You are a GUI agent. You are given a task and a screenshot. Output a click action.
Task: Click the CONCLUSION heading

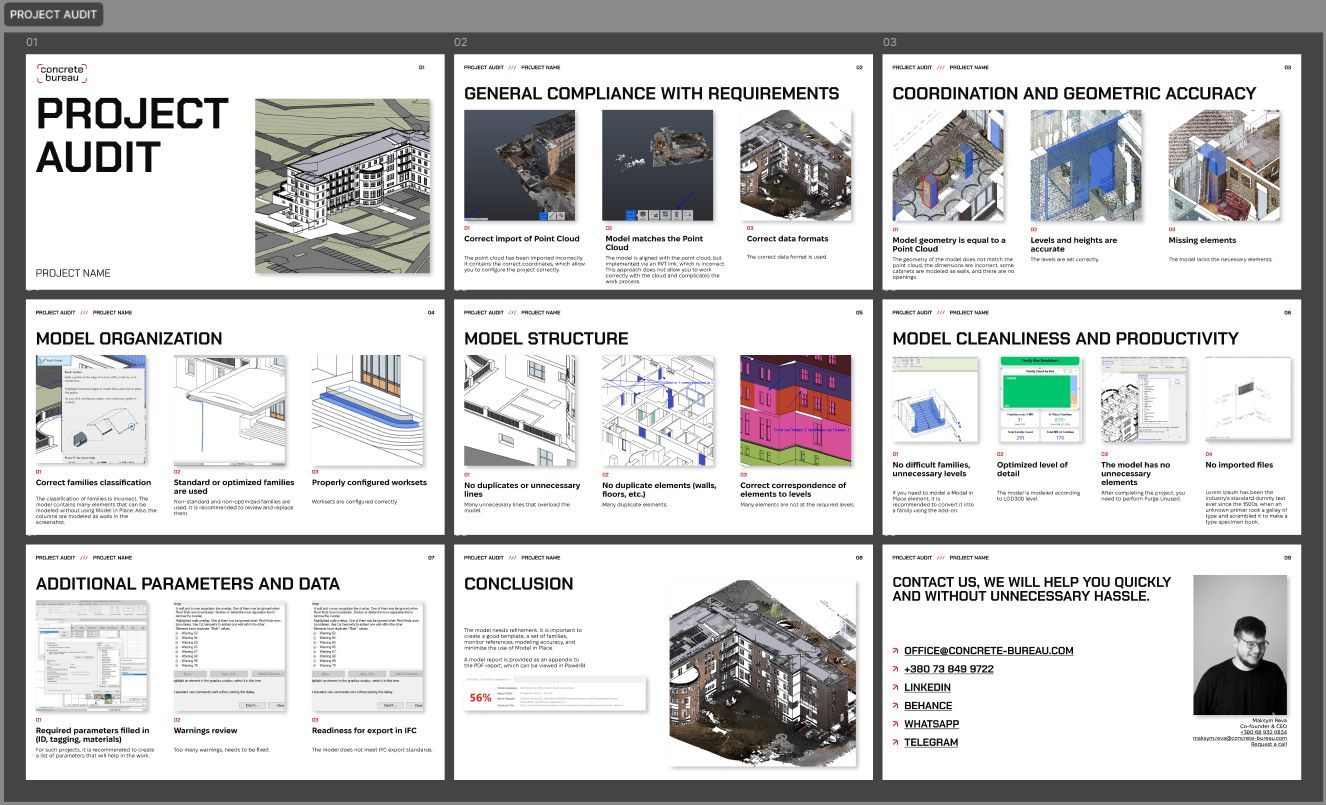click(519, 583)
